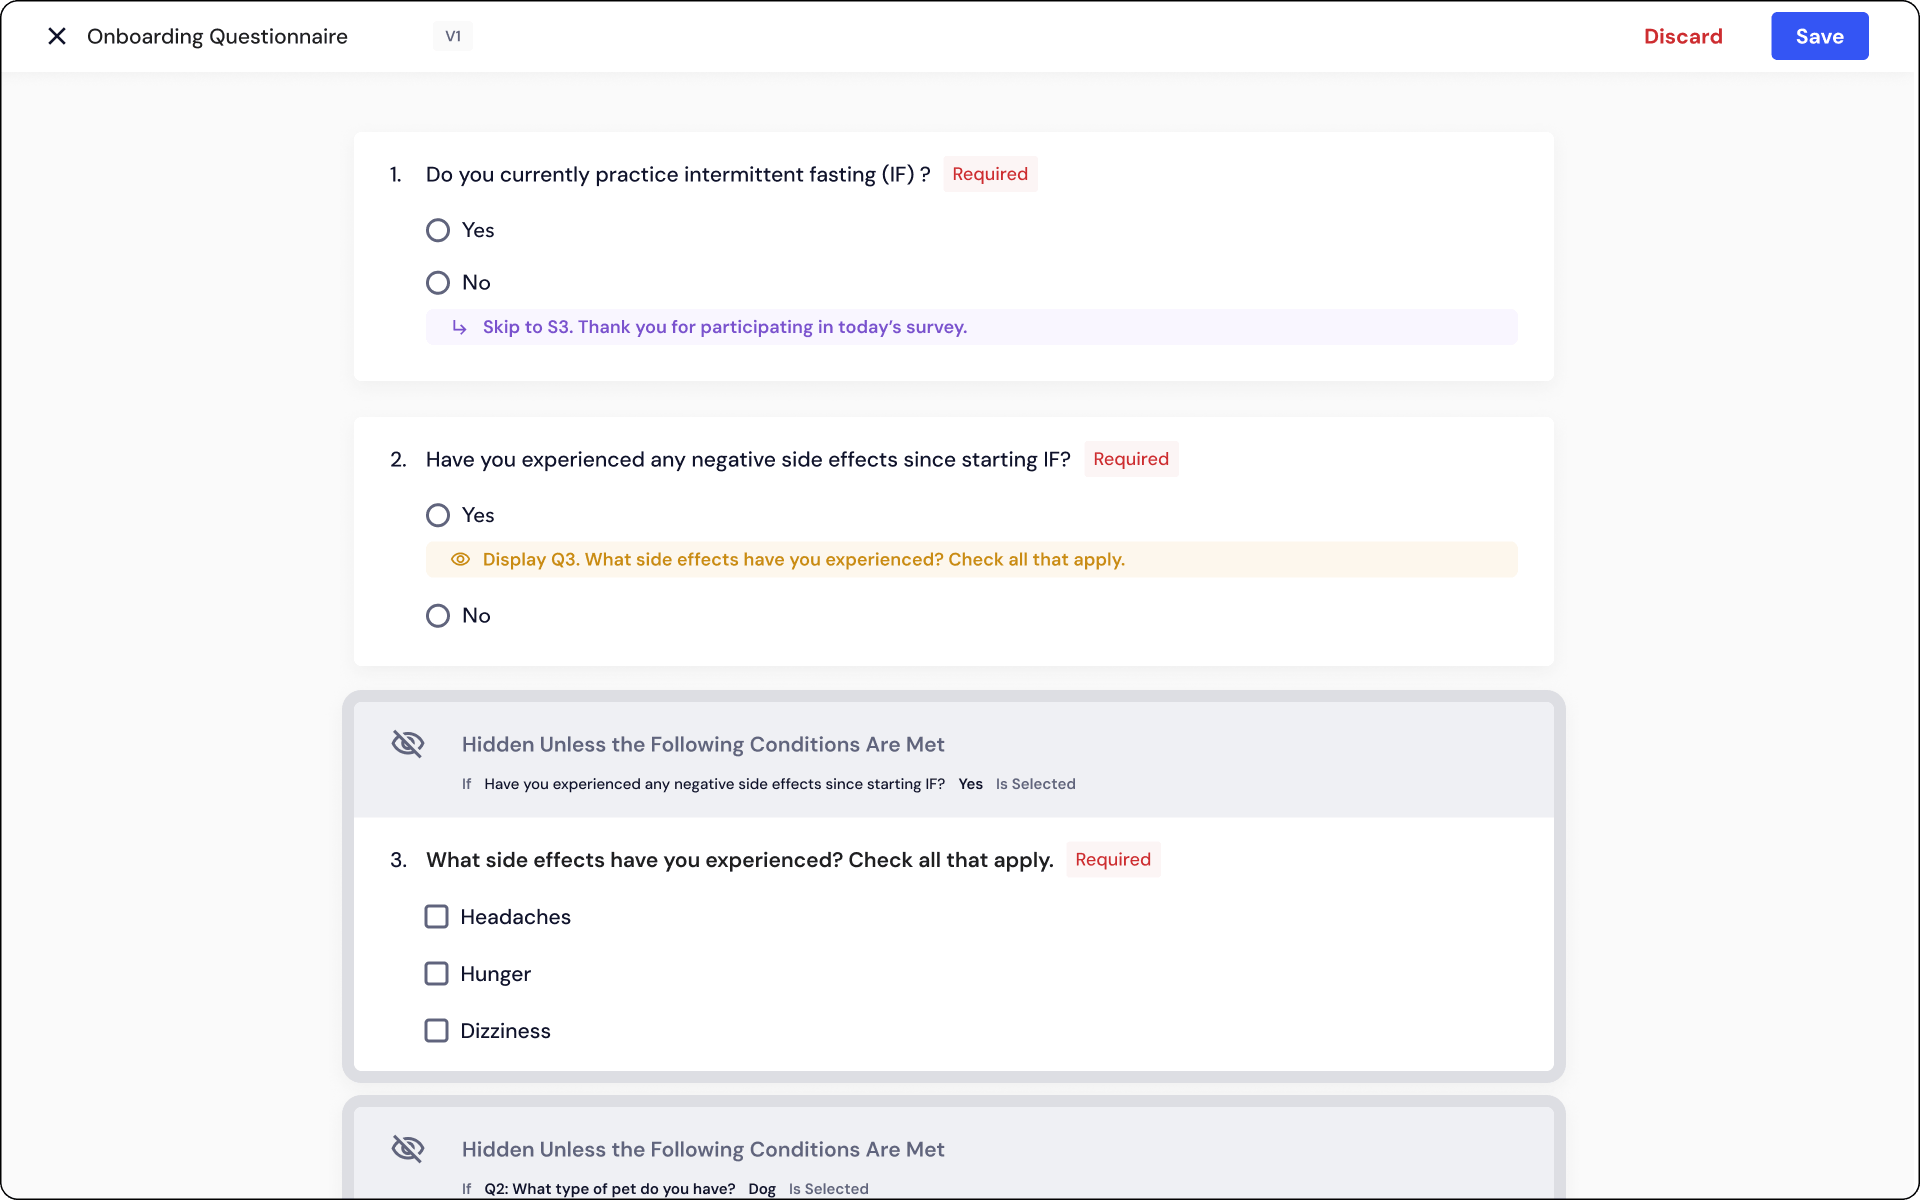This screenshot has height=1200, width=1920.
Task: Click the Discard button
Action: [x=1683, y=36]
